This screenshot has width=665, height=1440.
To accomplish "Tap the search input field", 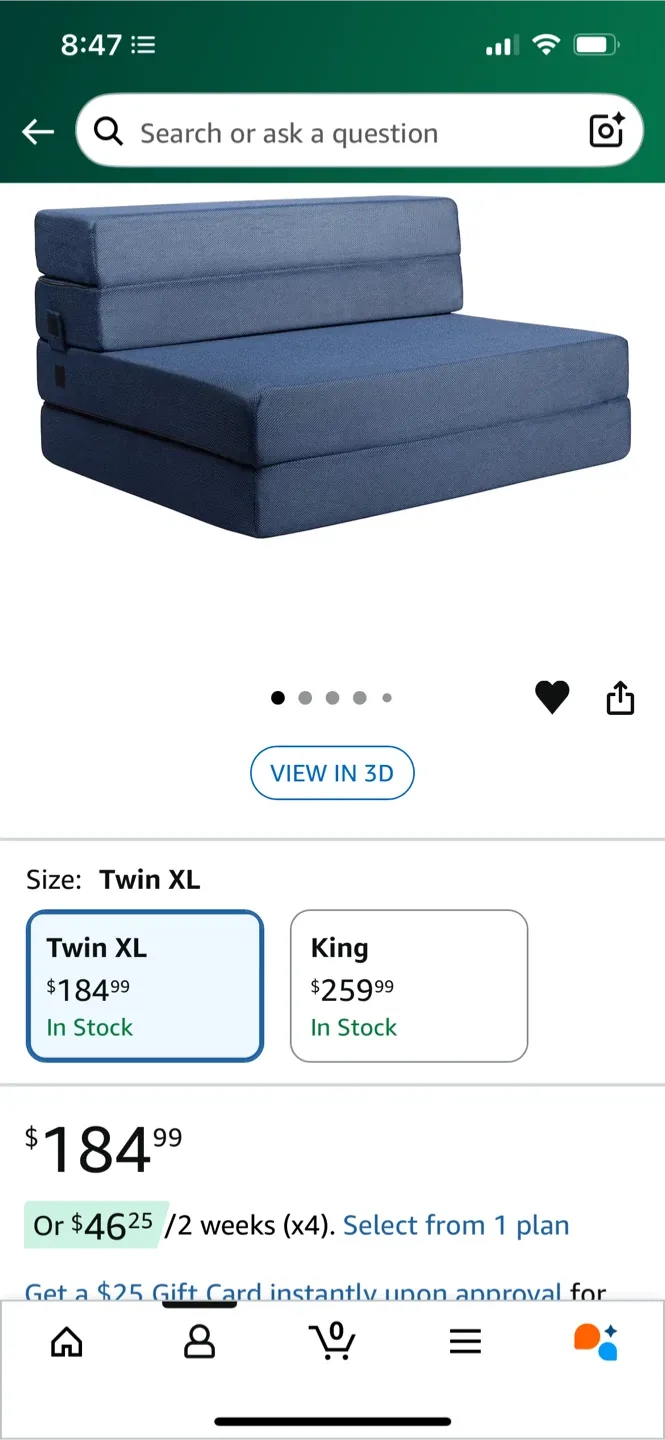I will [x=300, y=131].
